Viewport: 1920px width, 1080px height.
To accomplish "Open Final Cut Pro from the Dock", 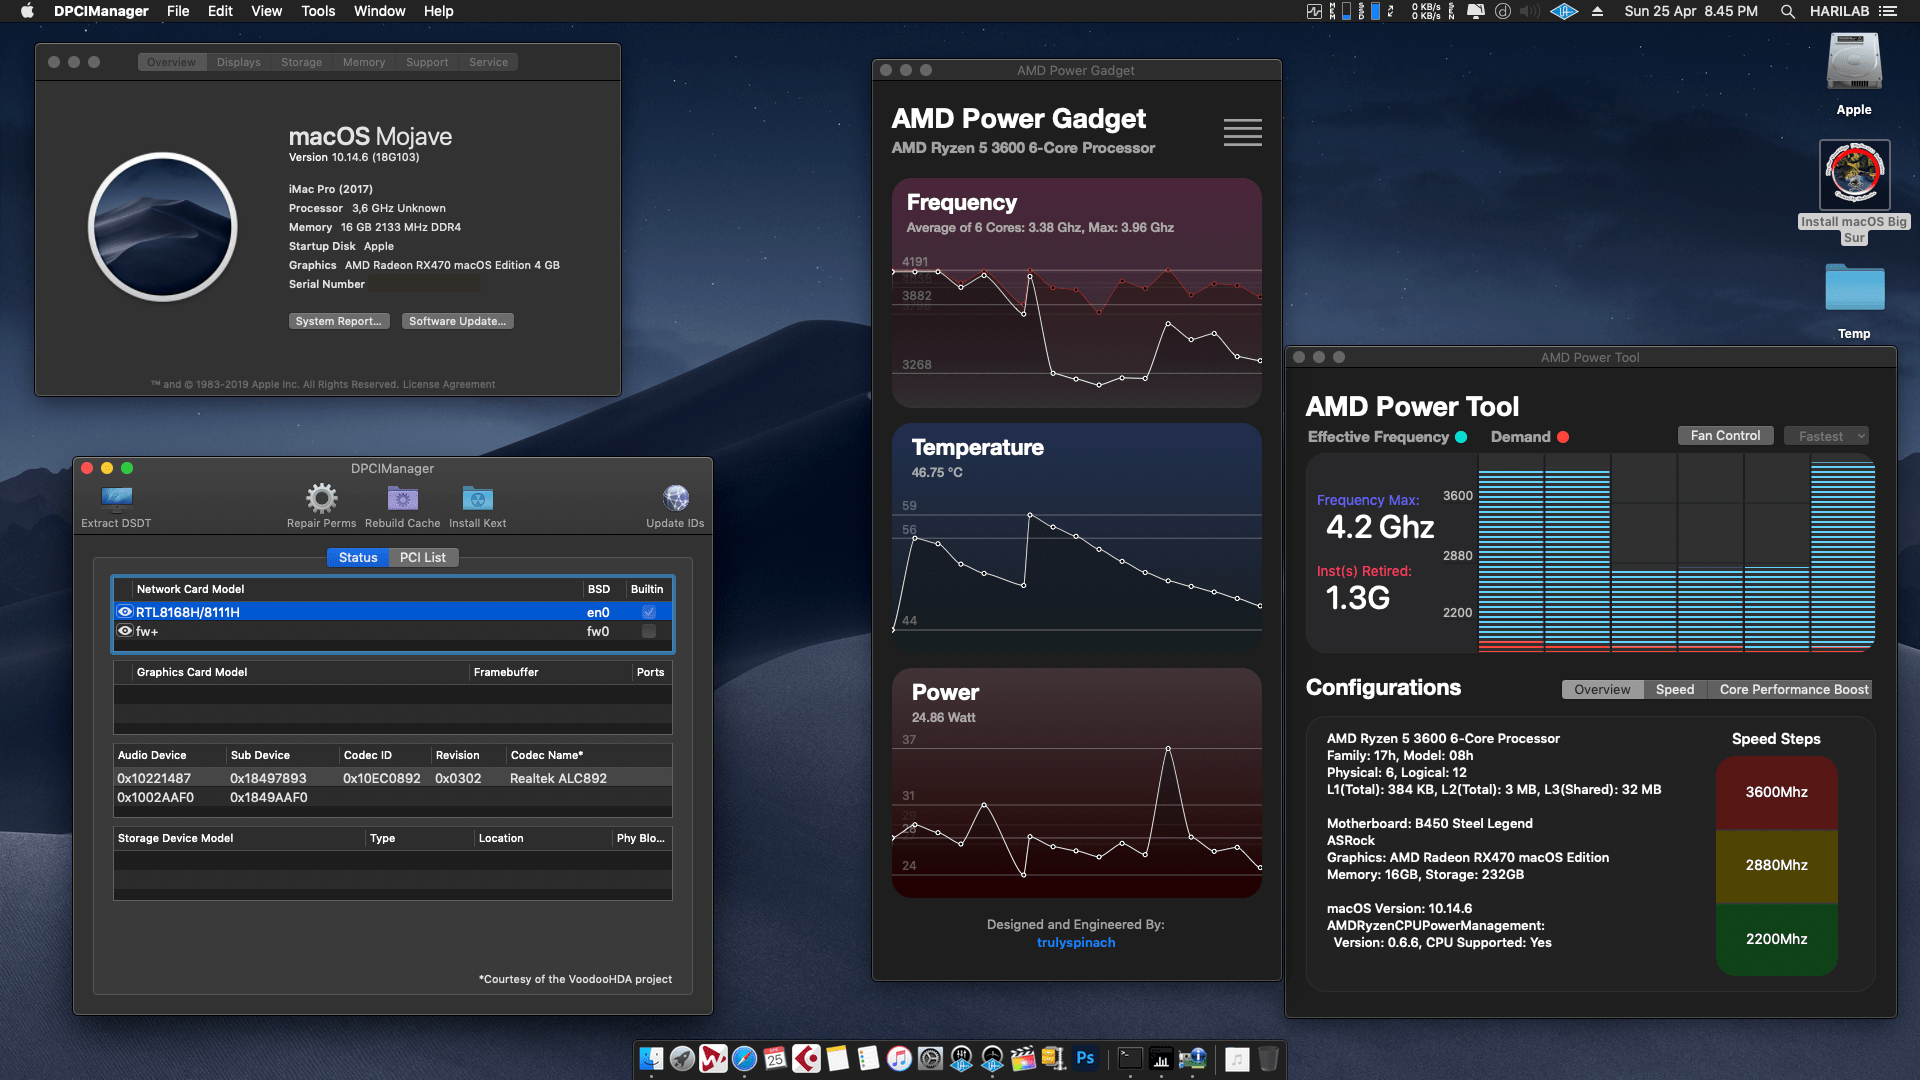I will (x=1023, y=1058).
